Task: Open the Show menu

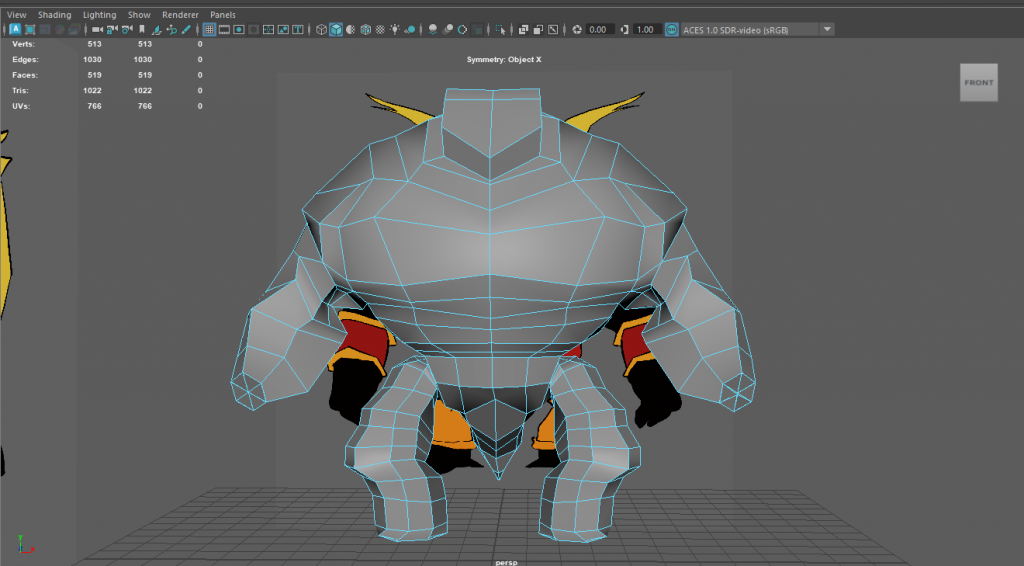Action: [139, 14]
